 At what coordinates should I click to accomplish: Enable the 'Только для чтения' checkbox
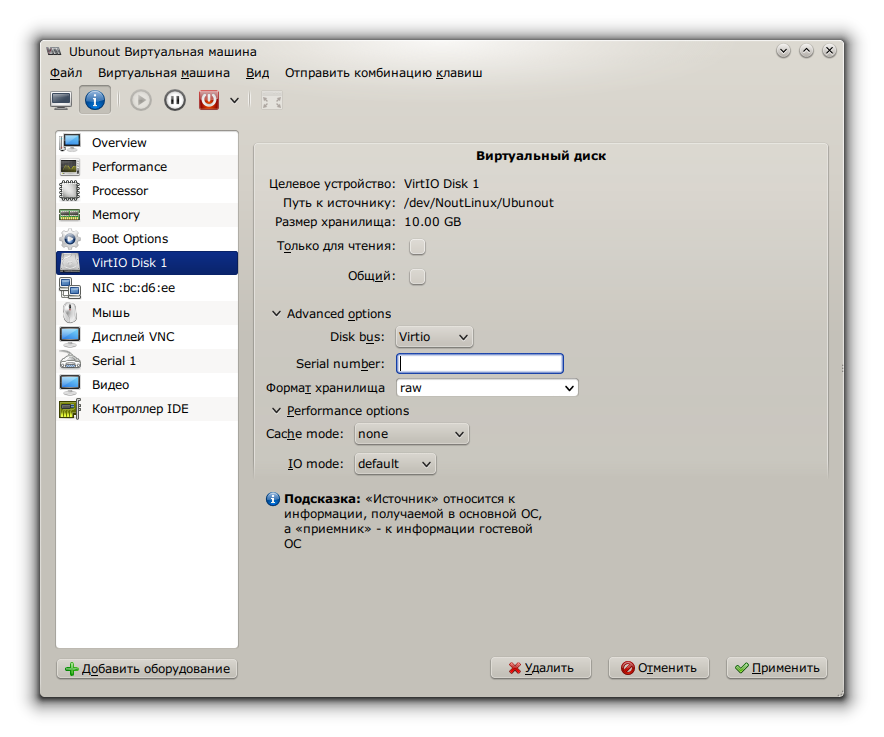coord(418,246)
